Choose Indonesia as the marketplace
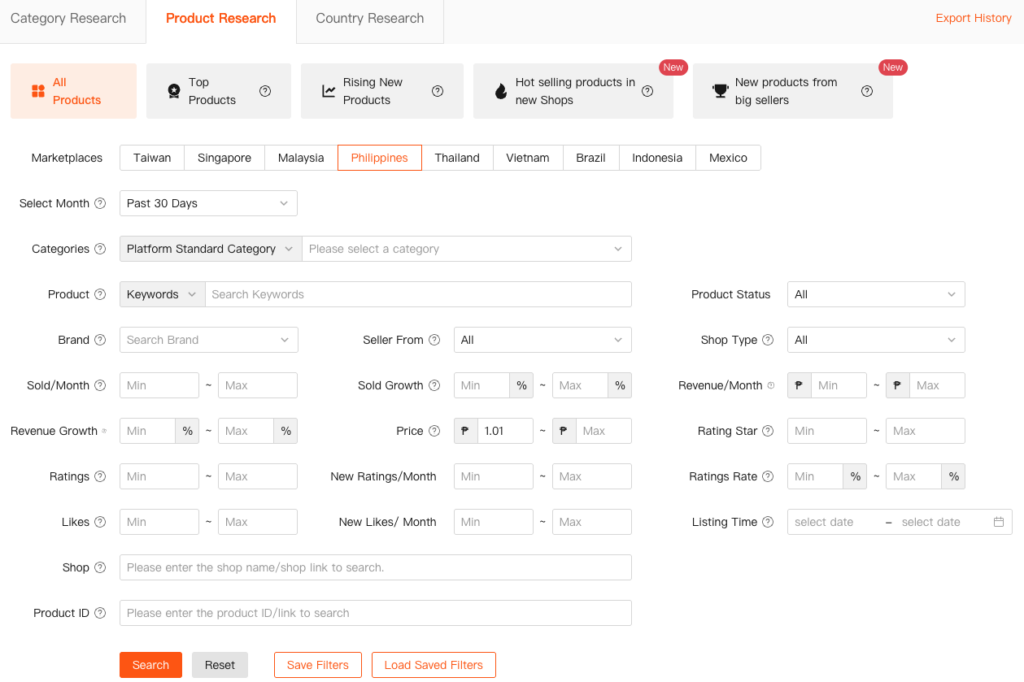The height and width of the screenshot is (682, 1024). [x=657, y=158]
